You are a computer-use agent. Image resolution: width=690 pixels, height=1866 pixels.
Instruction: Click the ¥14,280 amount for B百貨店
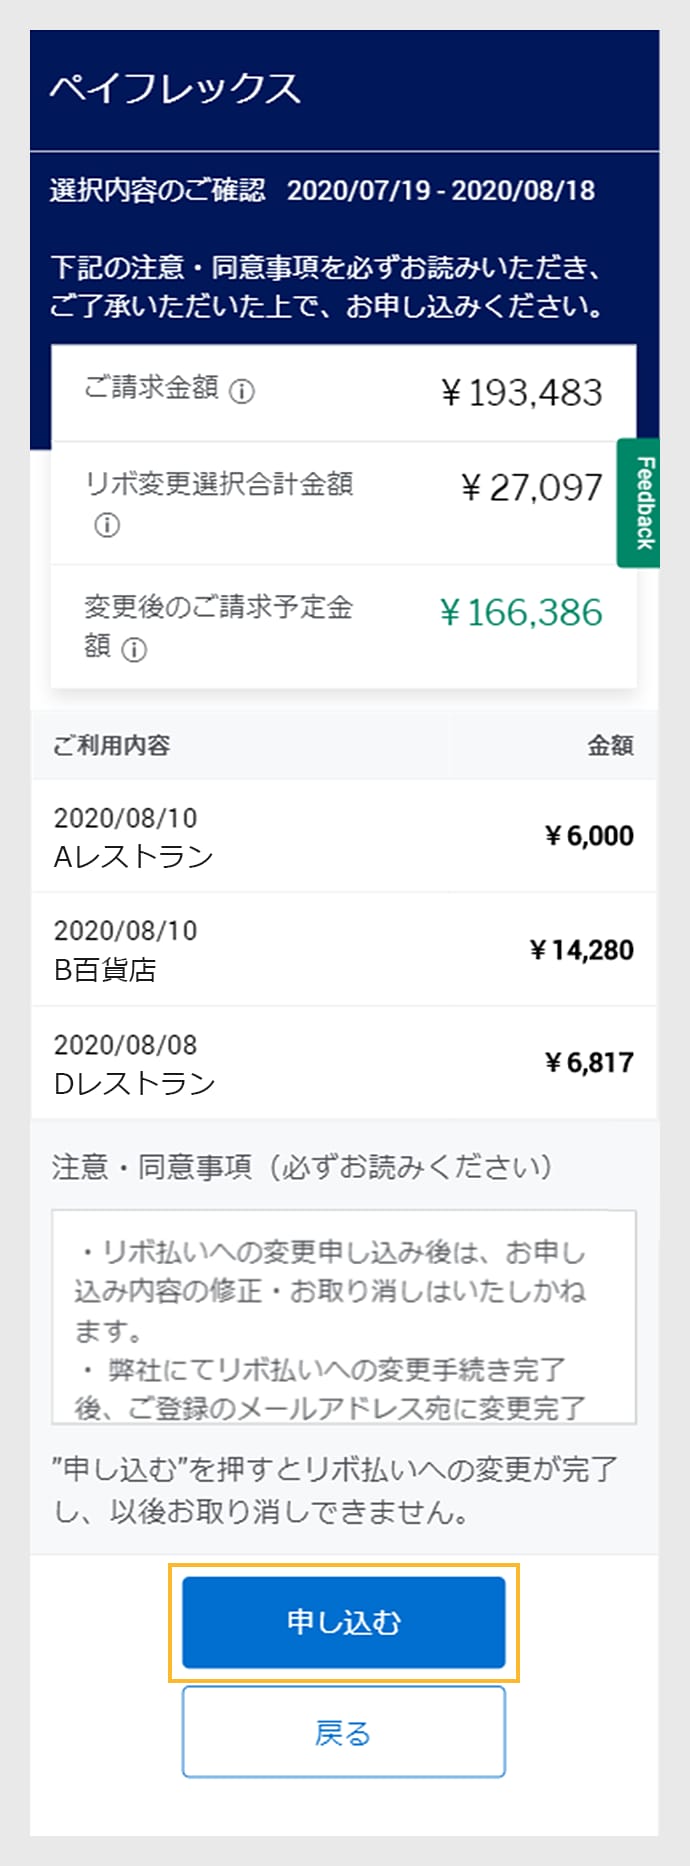tap(581, 950)
